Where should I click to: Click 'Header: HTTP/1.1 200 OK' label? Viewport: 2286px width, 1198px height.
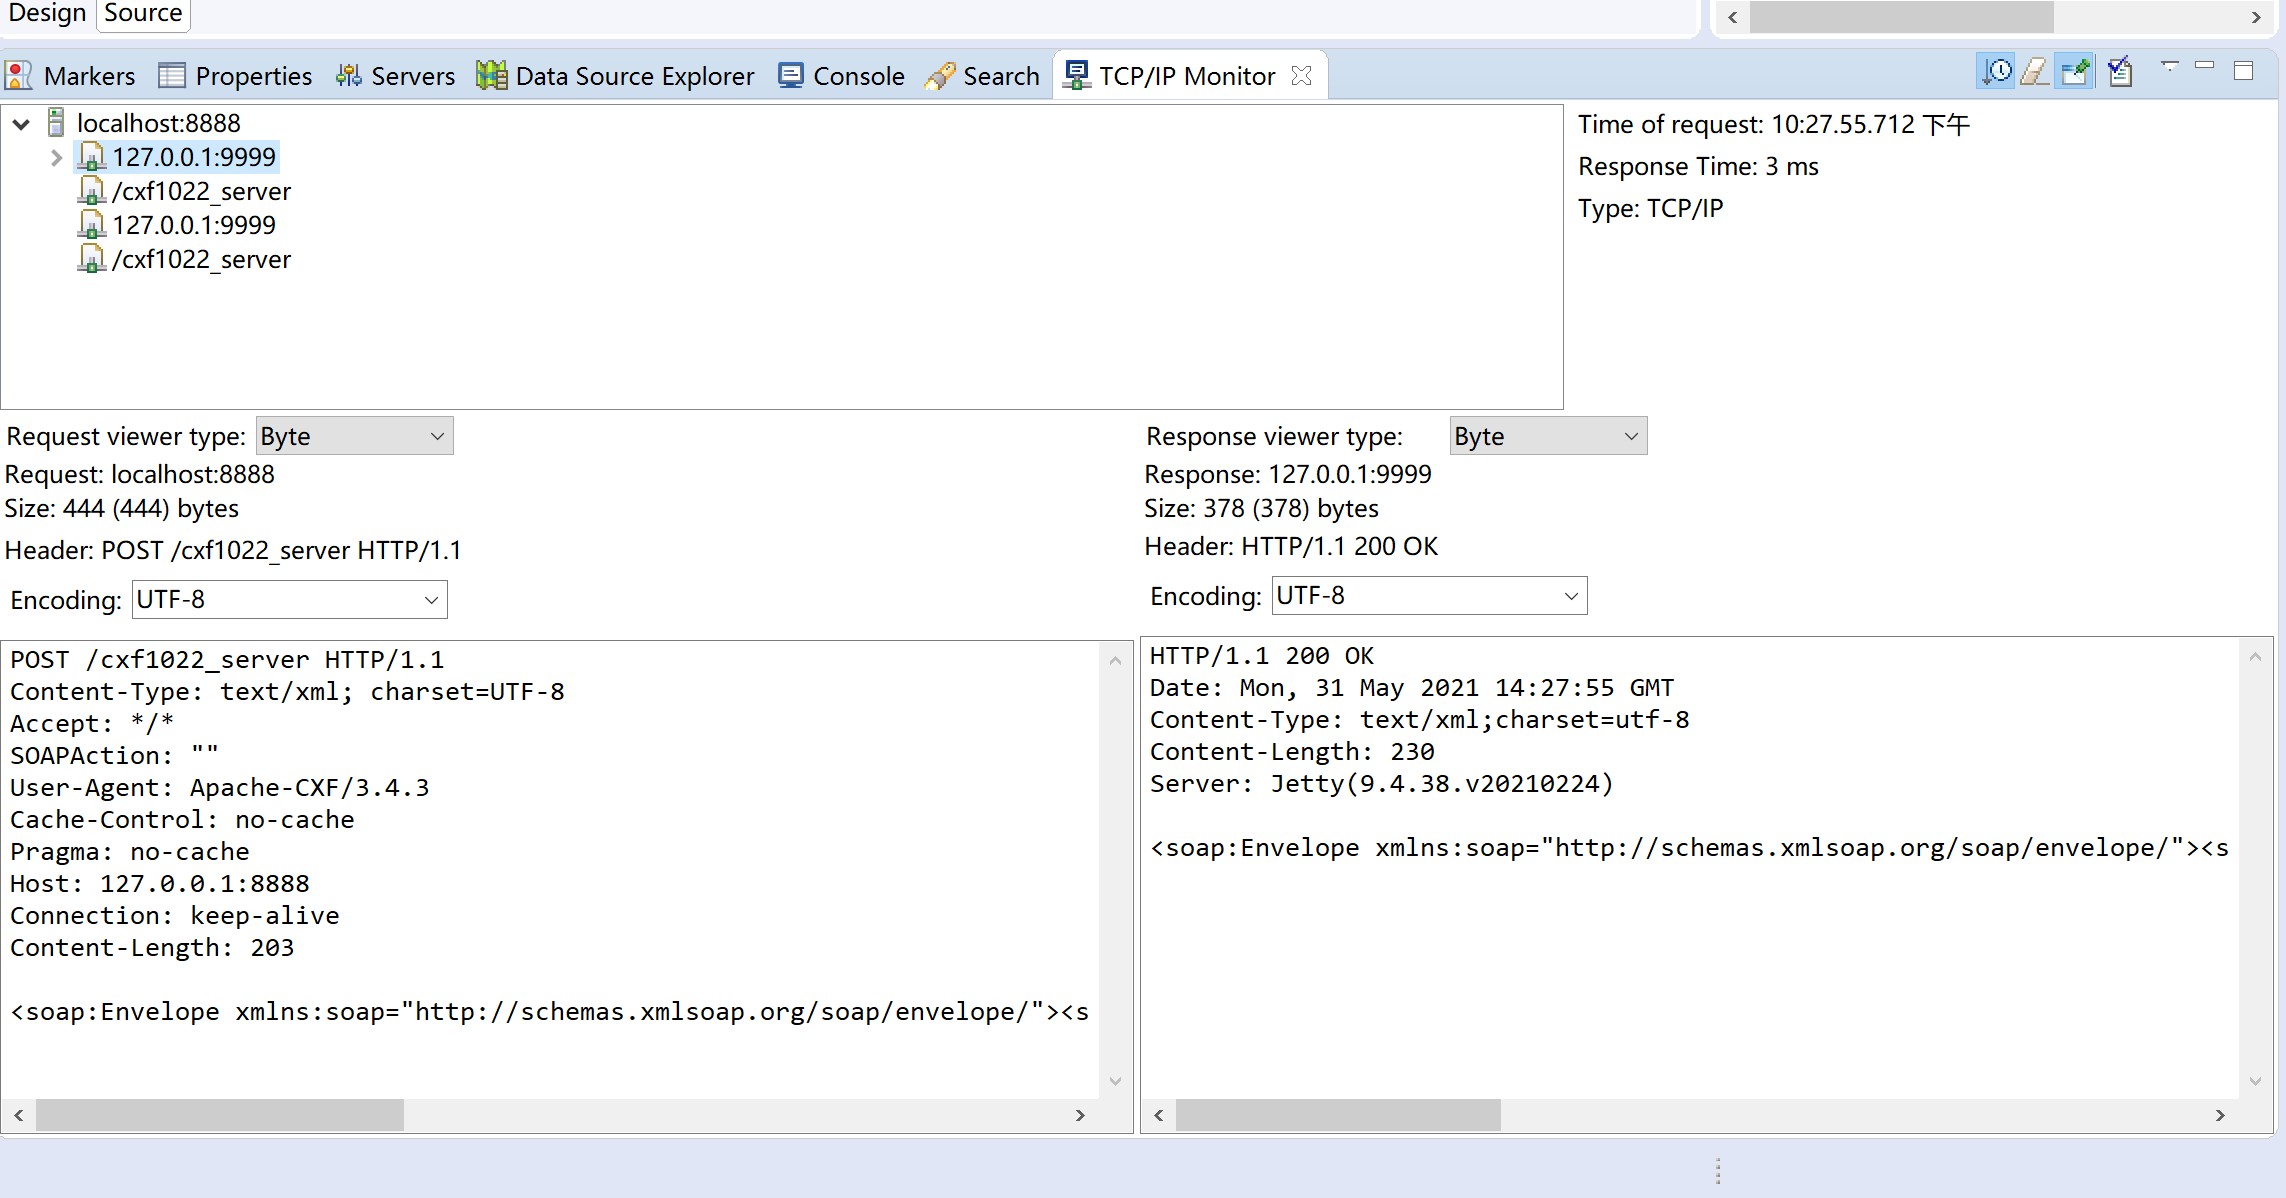[1291, 546]
